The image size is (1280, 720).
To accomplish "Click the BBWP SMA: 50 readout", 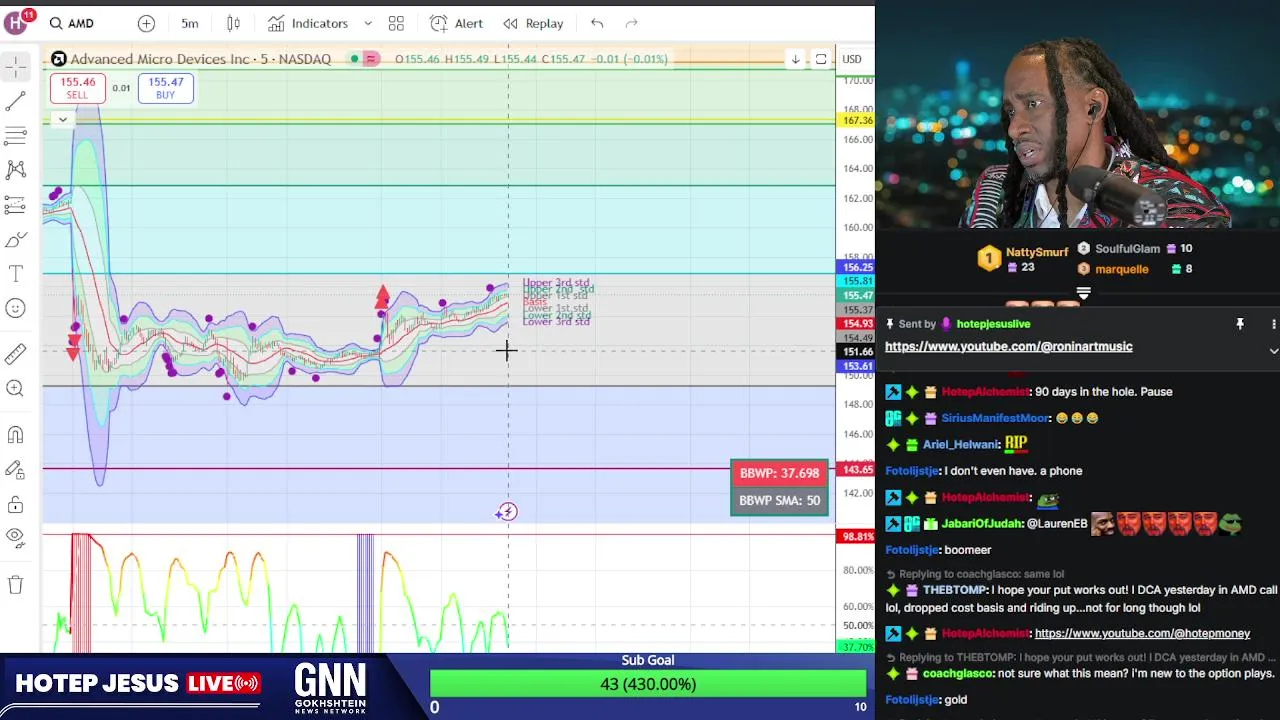I will pyautogui.click(x=779, y=500).
